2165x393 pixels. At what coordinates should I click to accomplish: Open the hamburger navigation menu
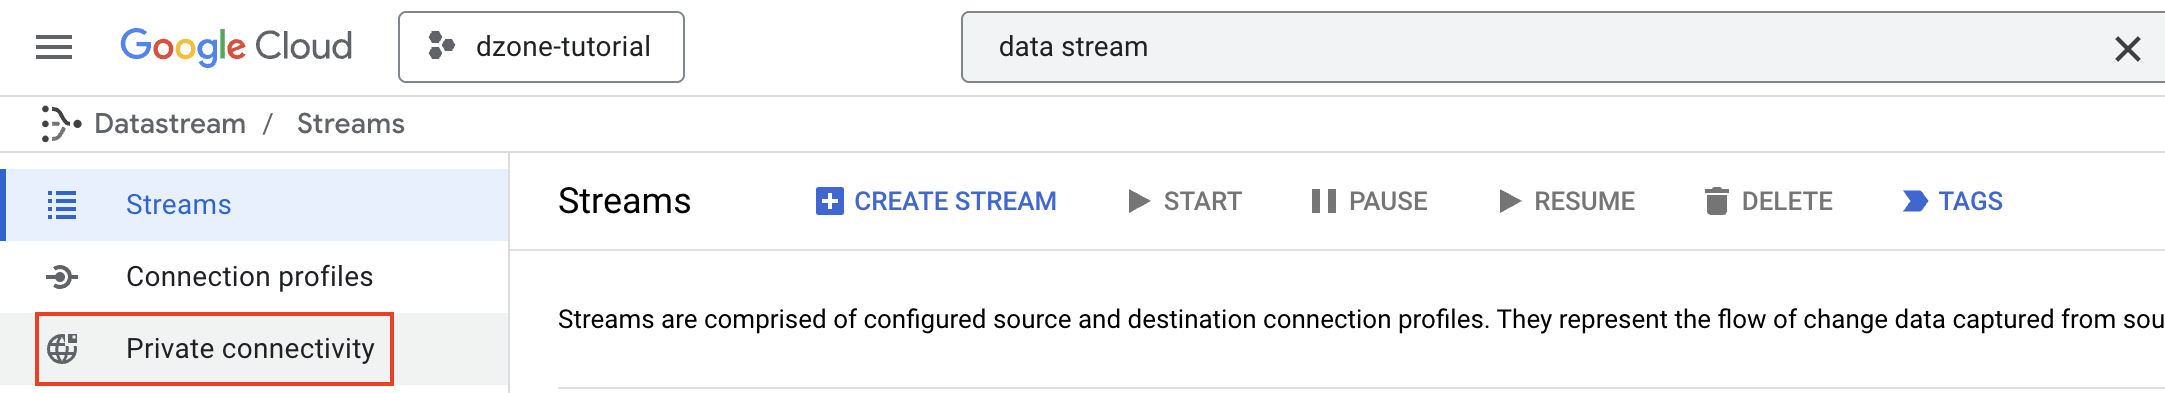pos(54,47)
